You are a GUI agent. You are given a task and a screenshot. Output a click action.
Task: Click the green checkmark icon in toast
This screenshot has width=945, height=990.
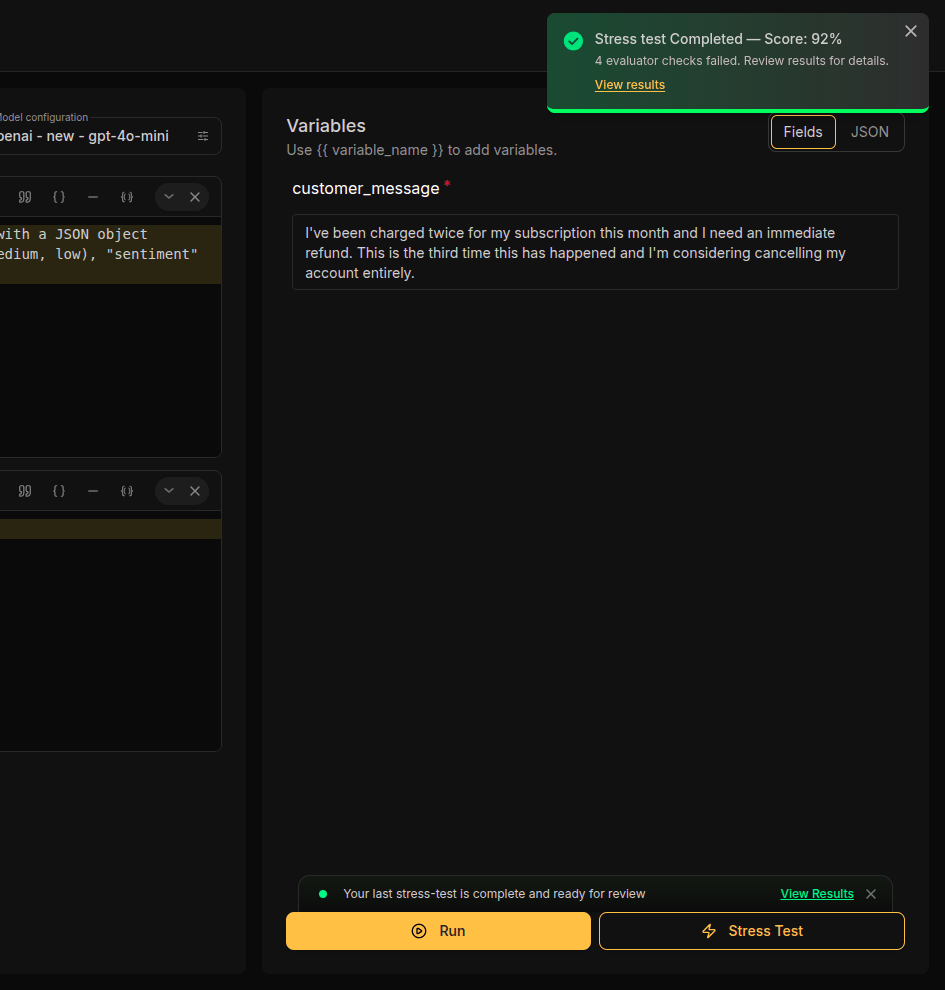(573, 41)
